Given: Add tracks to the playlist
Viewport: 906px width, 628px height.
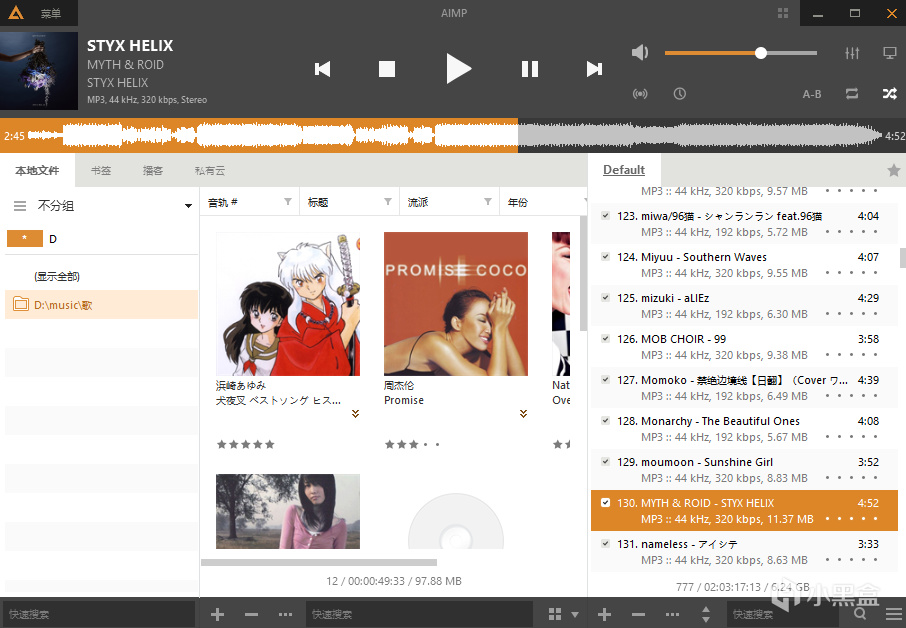Looking at the screenshot, I should 604,614.
